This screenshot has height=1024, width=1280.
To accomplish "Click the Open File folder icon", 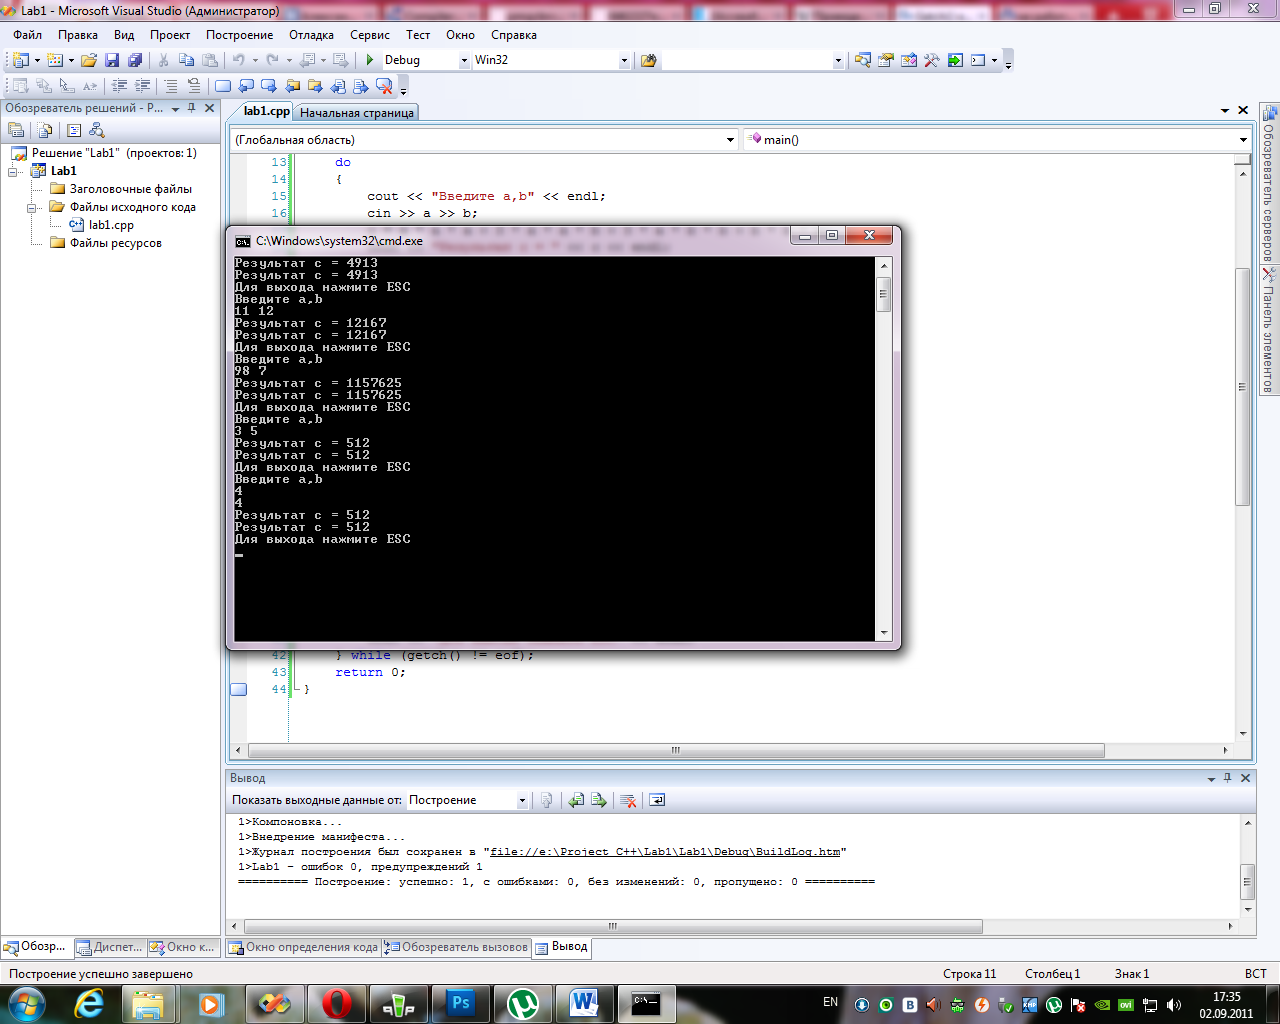I will (89, 60).
